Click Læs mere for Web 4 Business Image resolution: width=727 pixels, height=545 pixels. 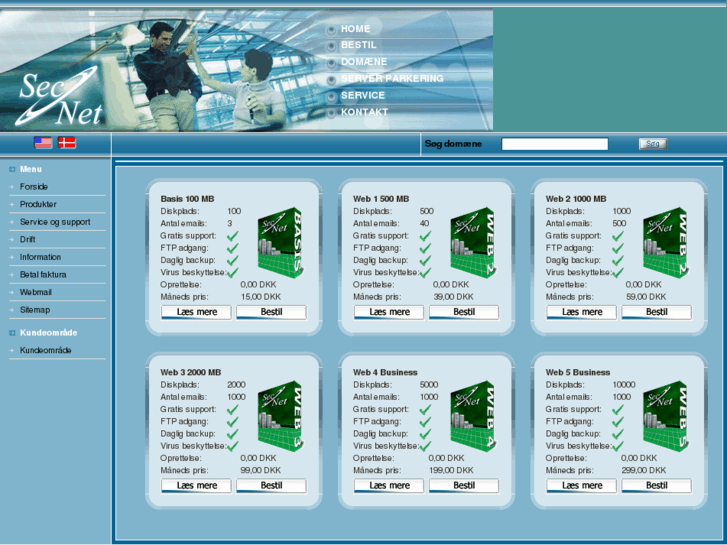point(389,486)
